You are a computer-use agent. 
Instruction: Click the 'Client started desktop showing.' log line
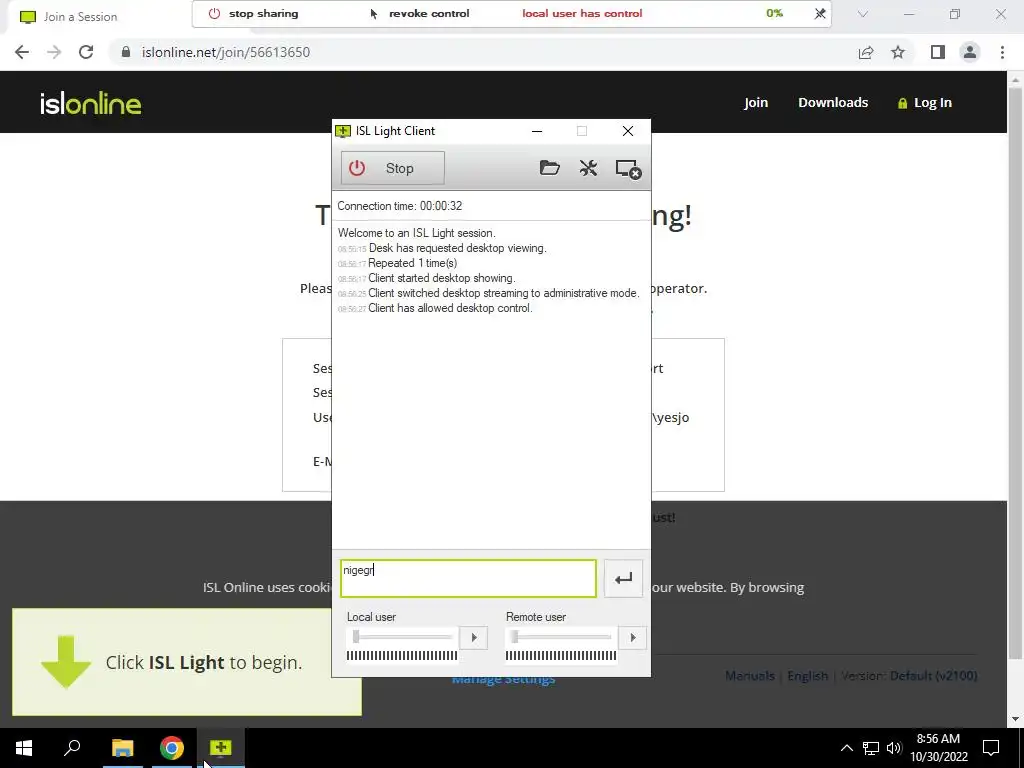coord(441,278)
